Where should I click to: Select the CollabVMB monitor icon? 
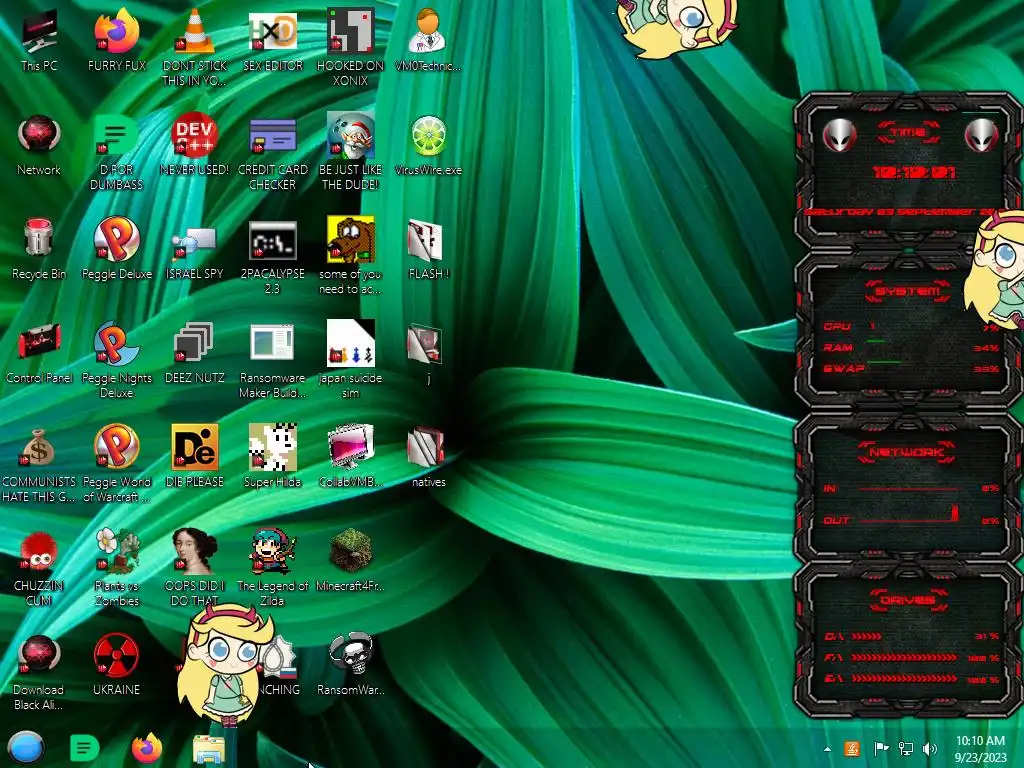point(351,456)
